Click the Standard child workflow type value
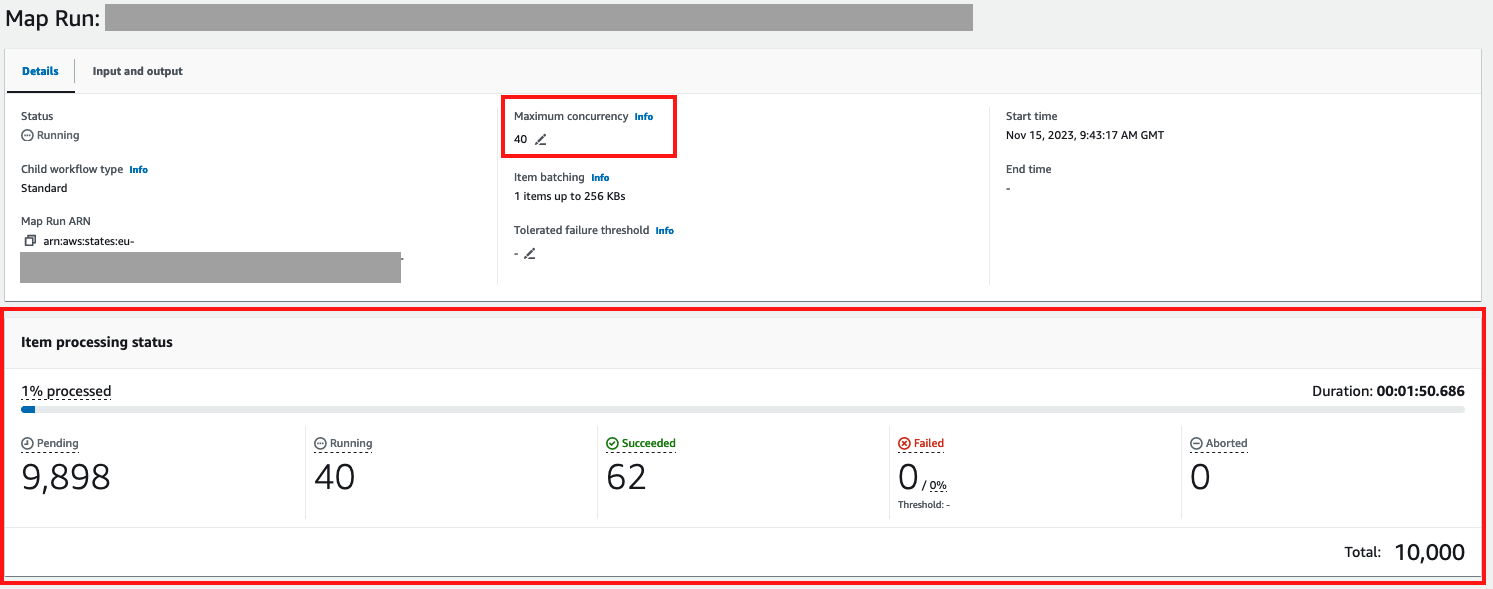The image size is (1493, 589). (44, 188)
